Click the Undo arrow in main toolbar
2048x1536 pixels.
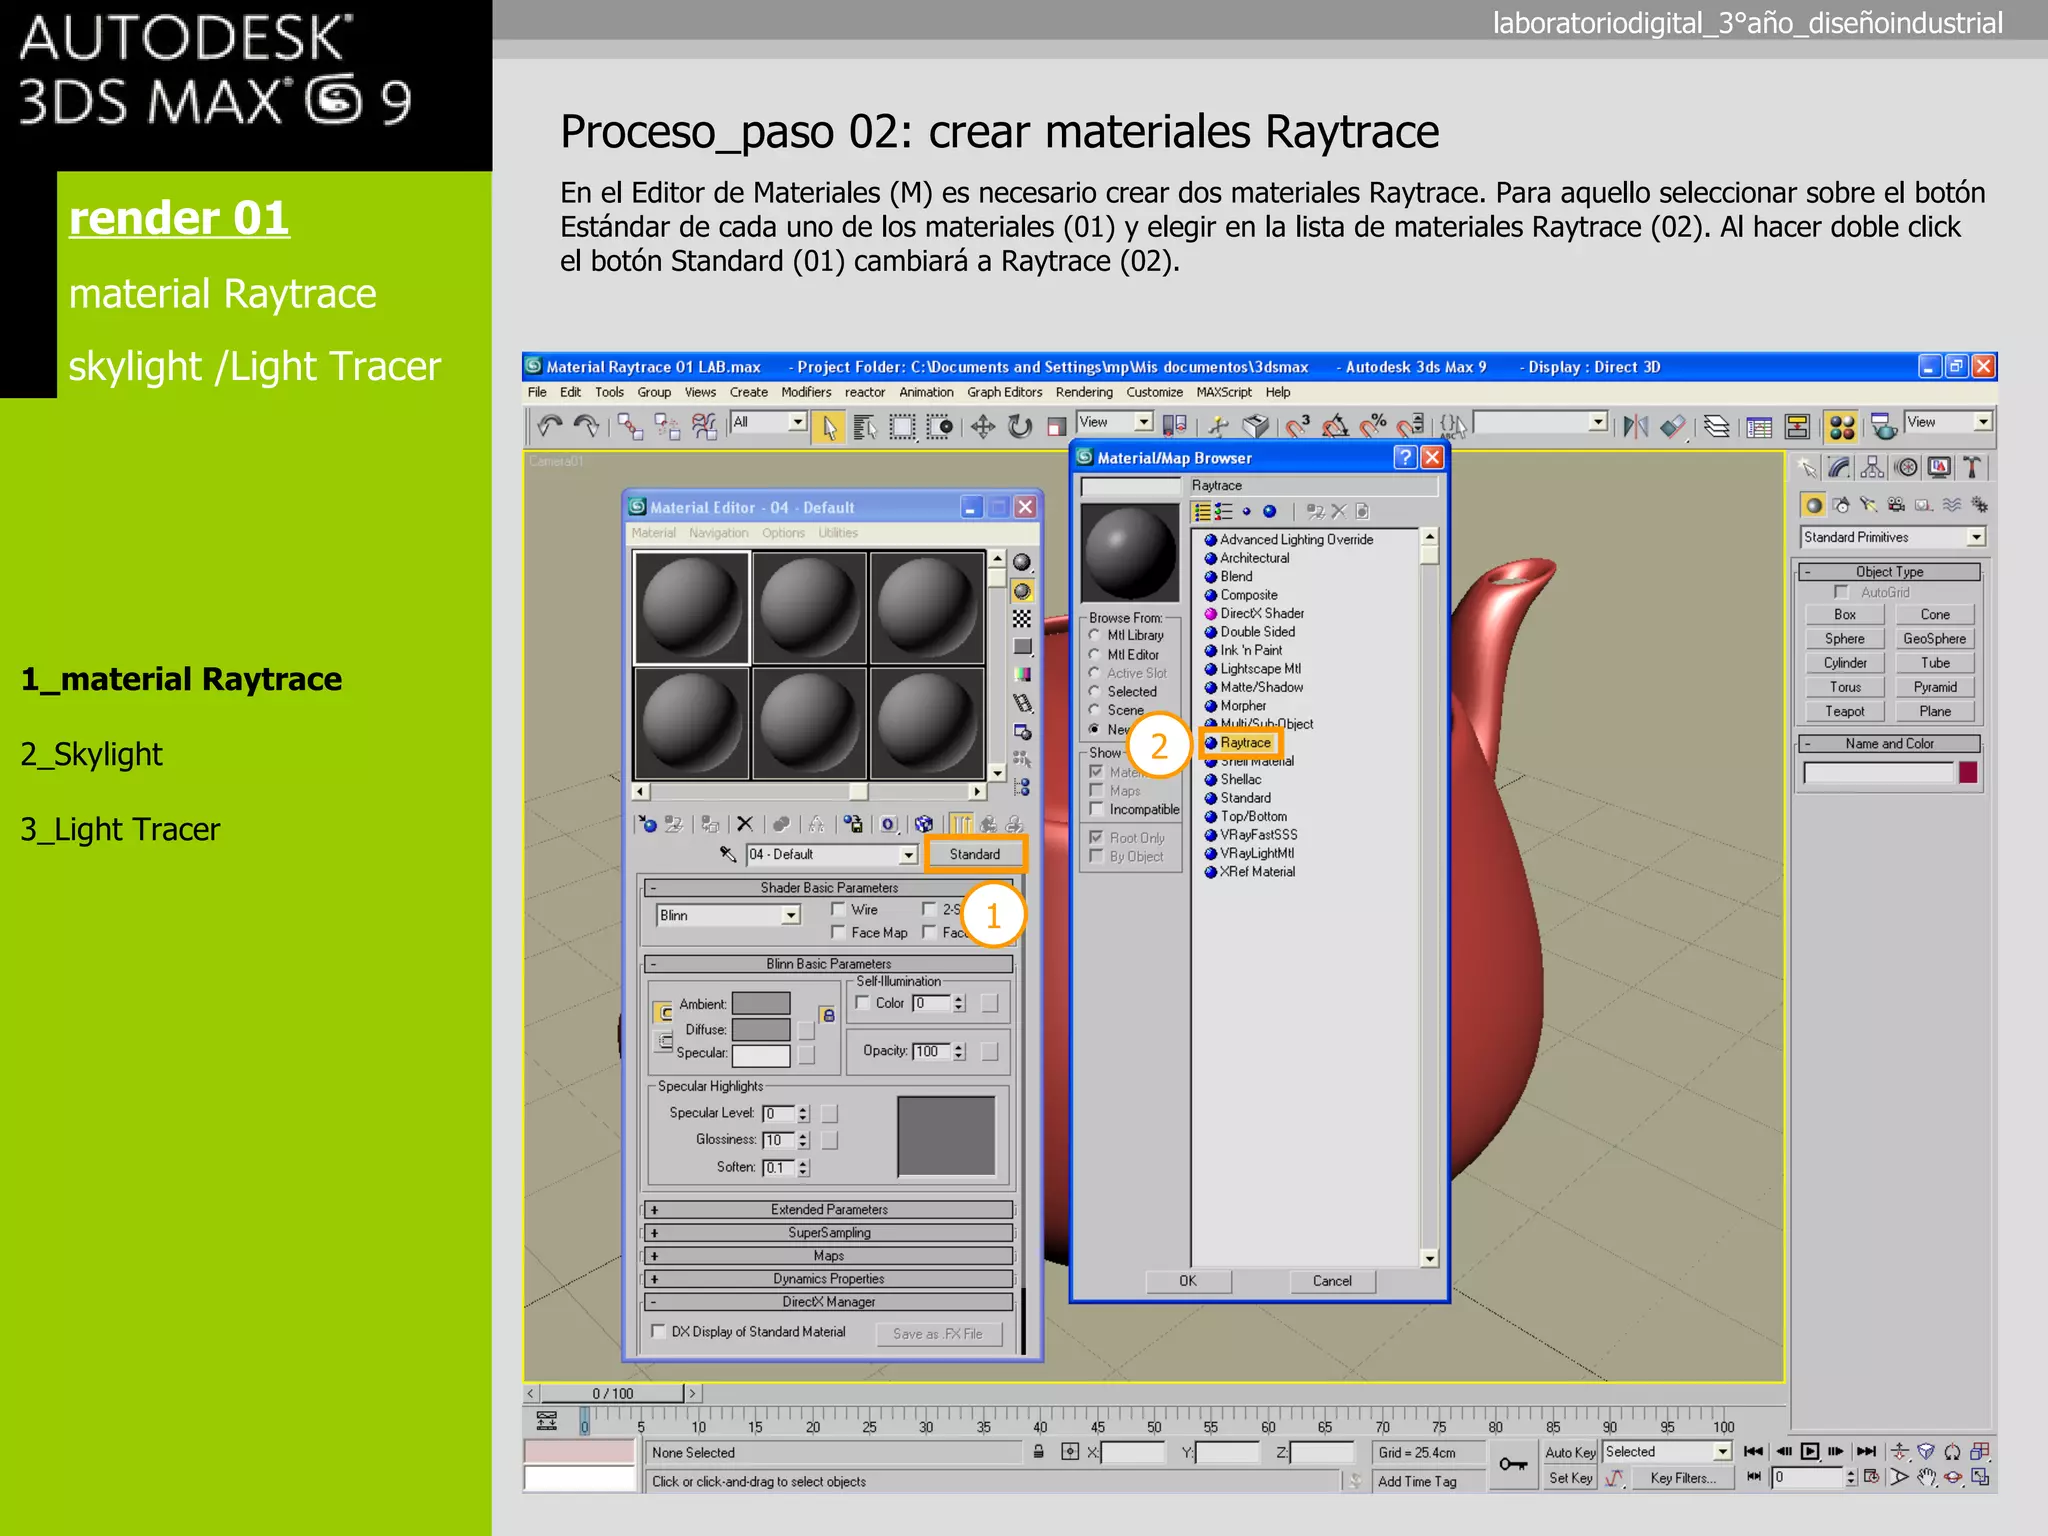pos(550,427)
